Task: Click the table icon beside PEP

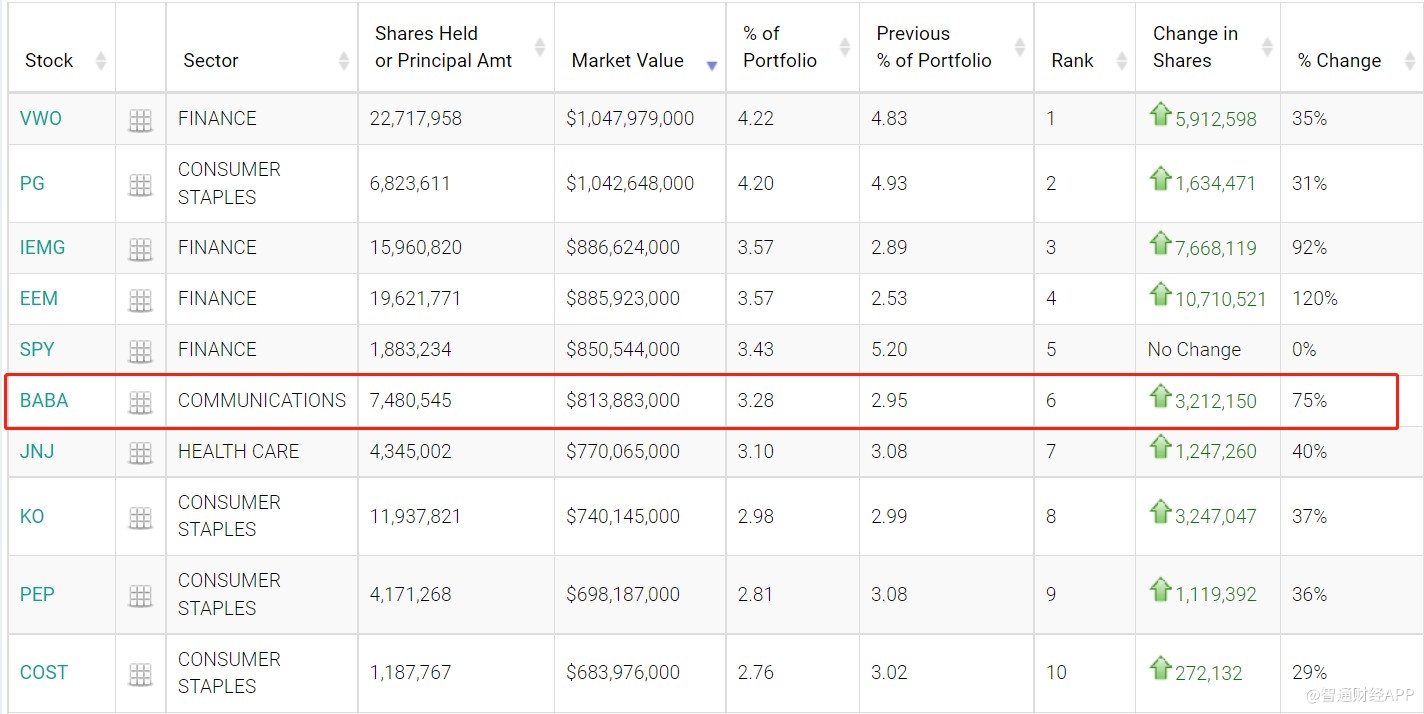Action: (140, 596)
